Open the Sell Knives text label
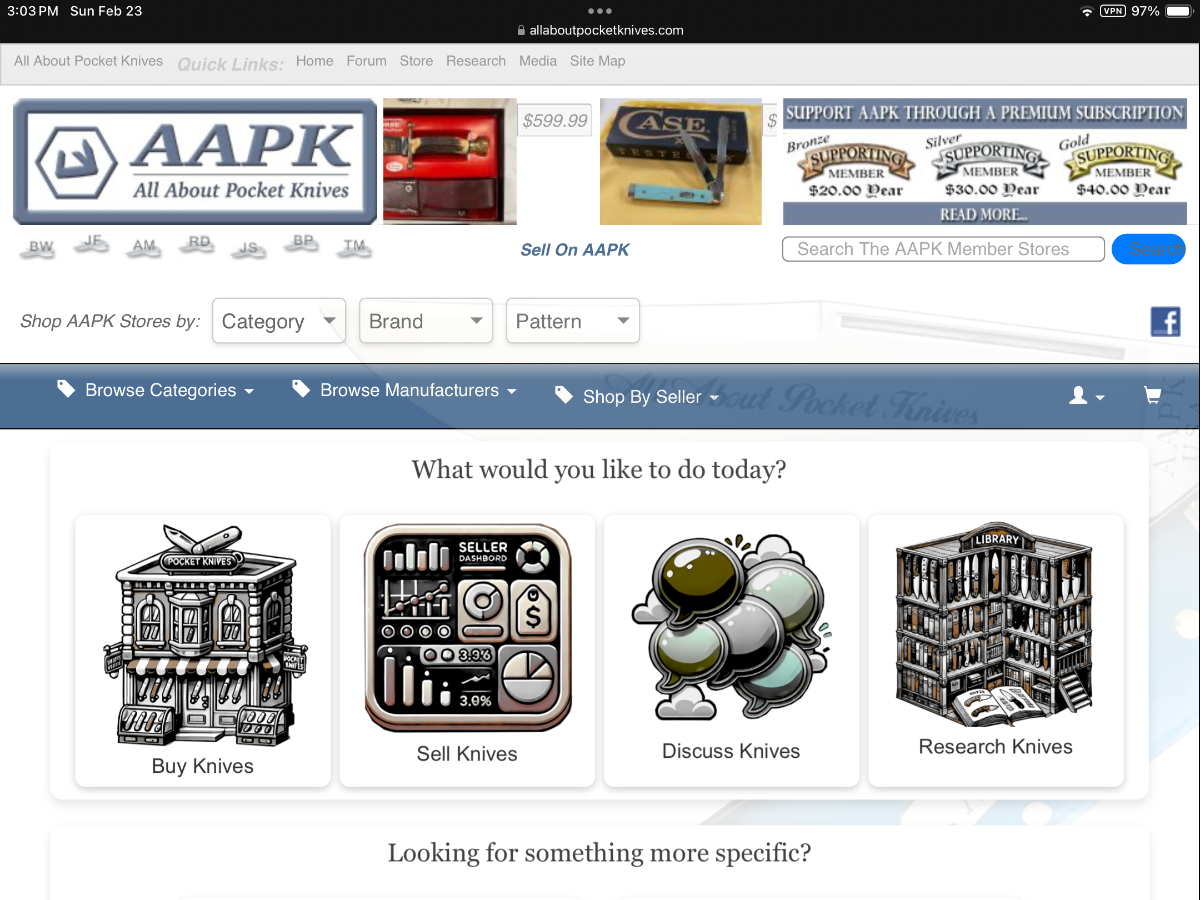 (x=467, y=754)
